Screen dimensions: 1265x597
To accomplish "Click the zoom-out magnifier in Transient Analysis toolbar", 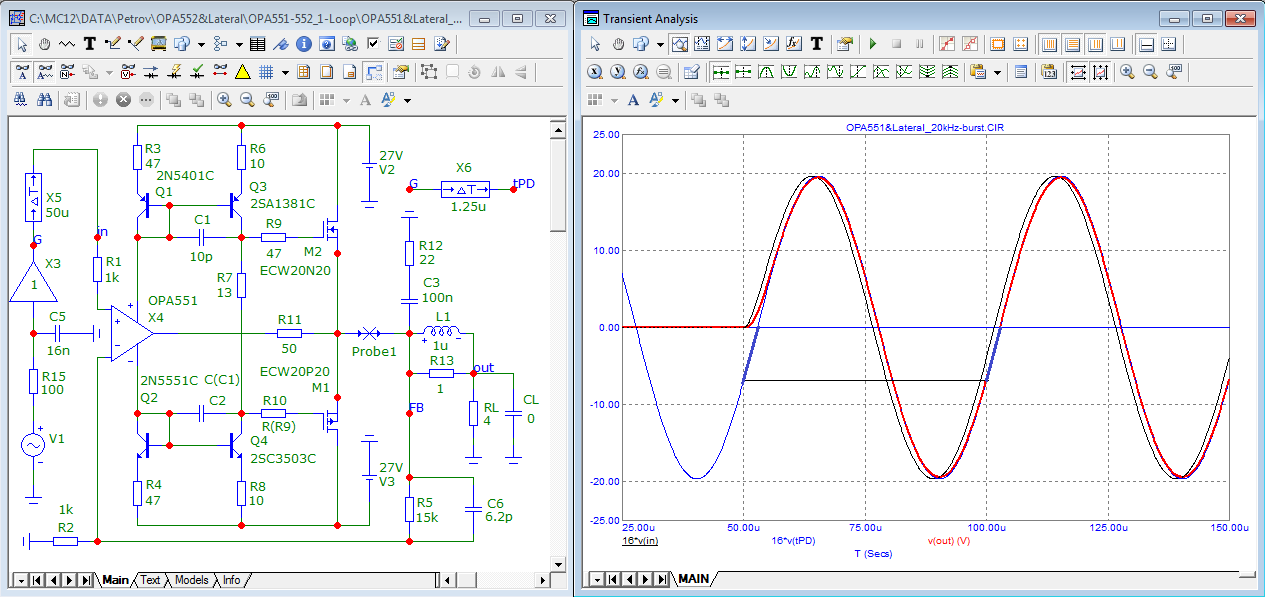I will tap(1150, 72).
